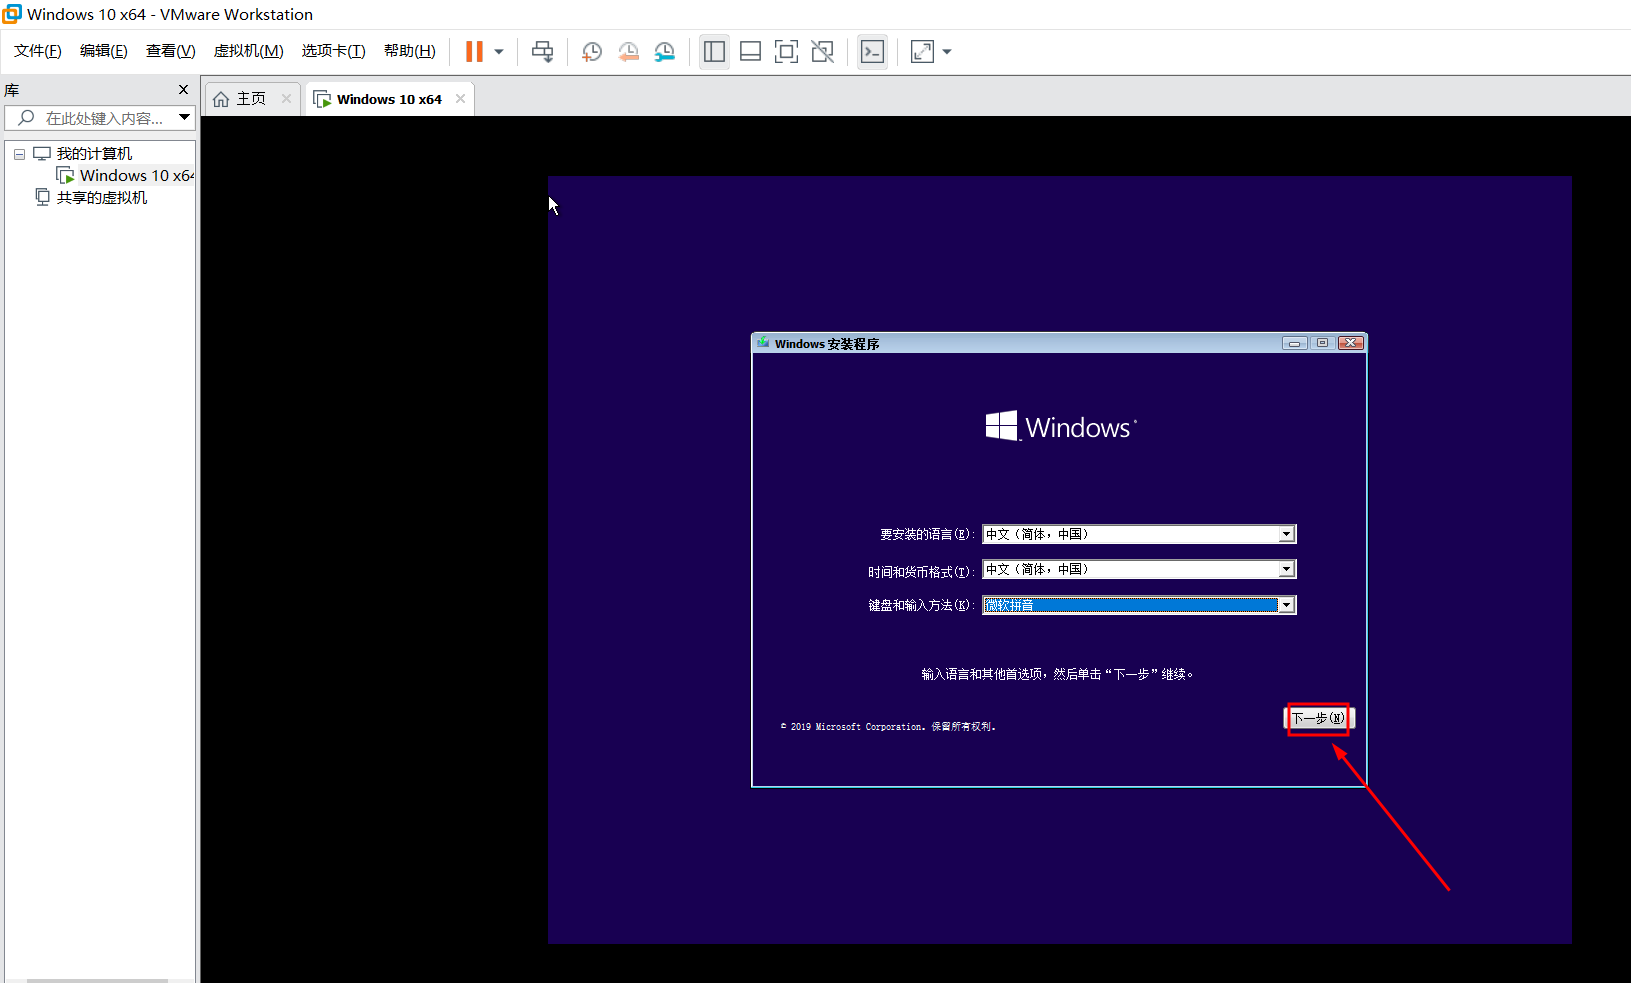Enter full screen mode
The width and height of the screenshot is (1631, 983).
tap(786, 51)
